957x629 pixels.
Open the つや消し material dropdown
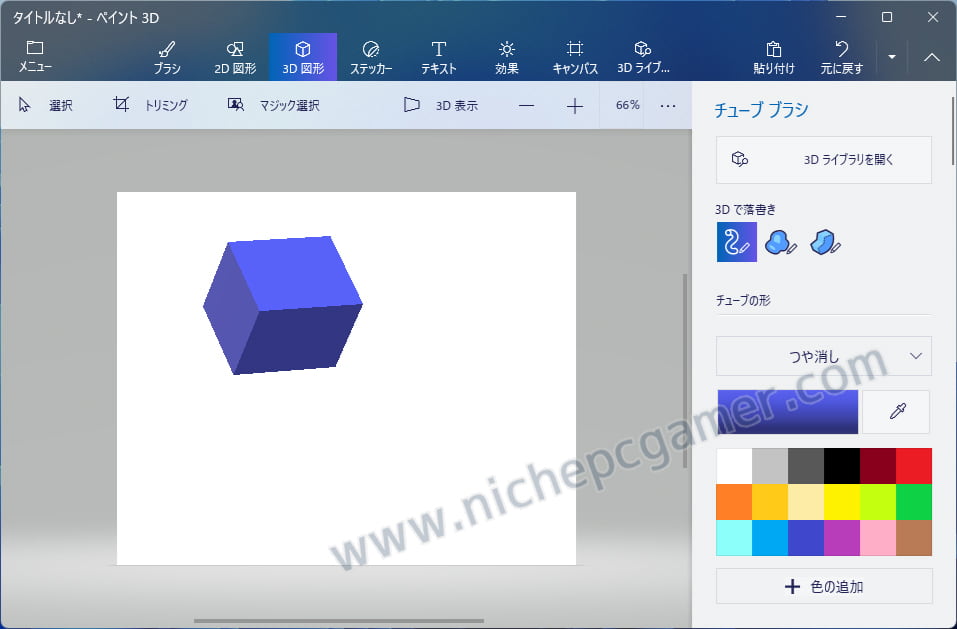(x=823, y=356)
